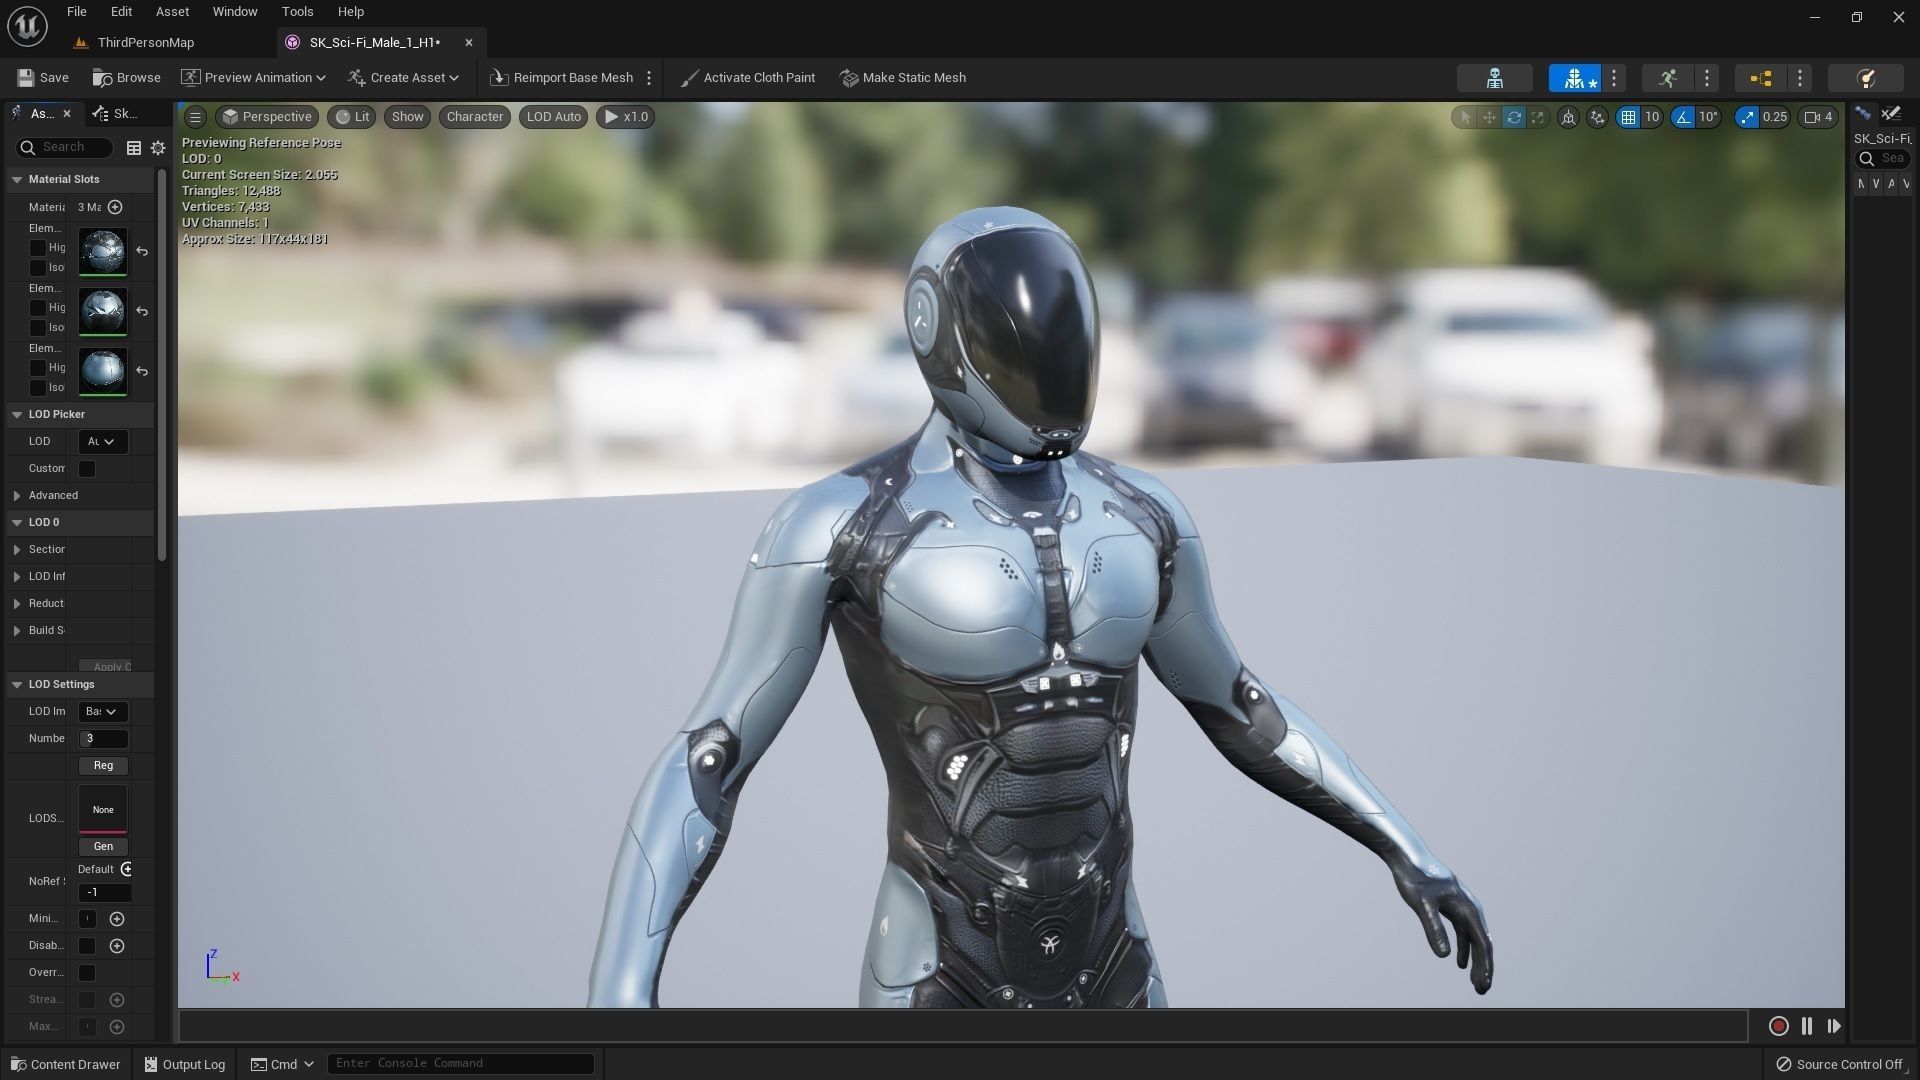Open the LOD Import dropdown

pyautogui.click(x=103, y=712)
